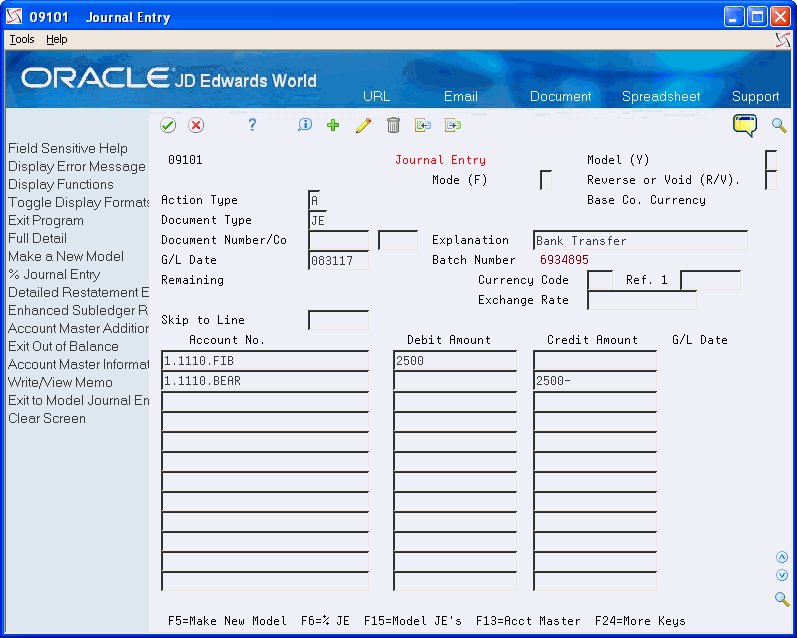Click Exit Program link
The height and width of the screenshot is (638, 797).
tap(46, 220)
